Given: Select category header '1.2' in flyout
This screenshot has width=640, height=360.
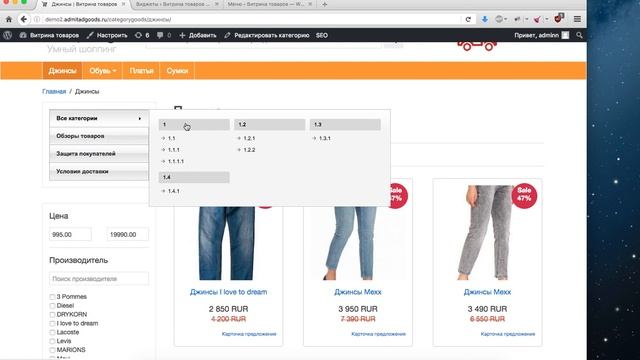Looking at the screenshot, I should (269, 124).
